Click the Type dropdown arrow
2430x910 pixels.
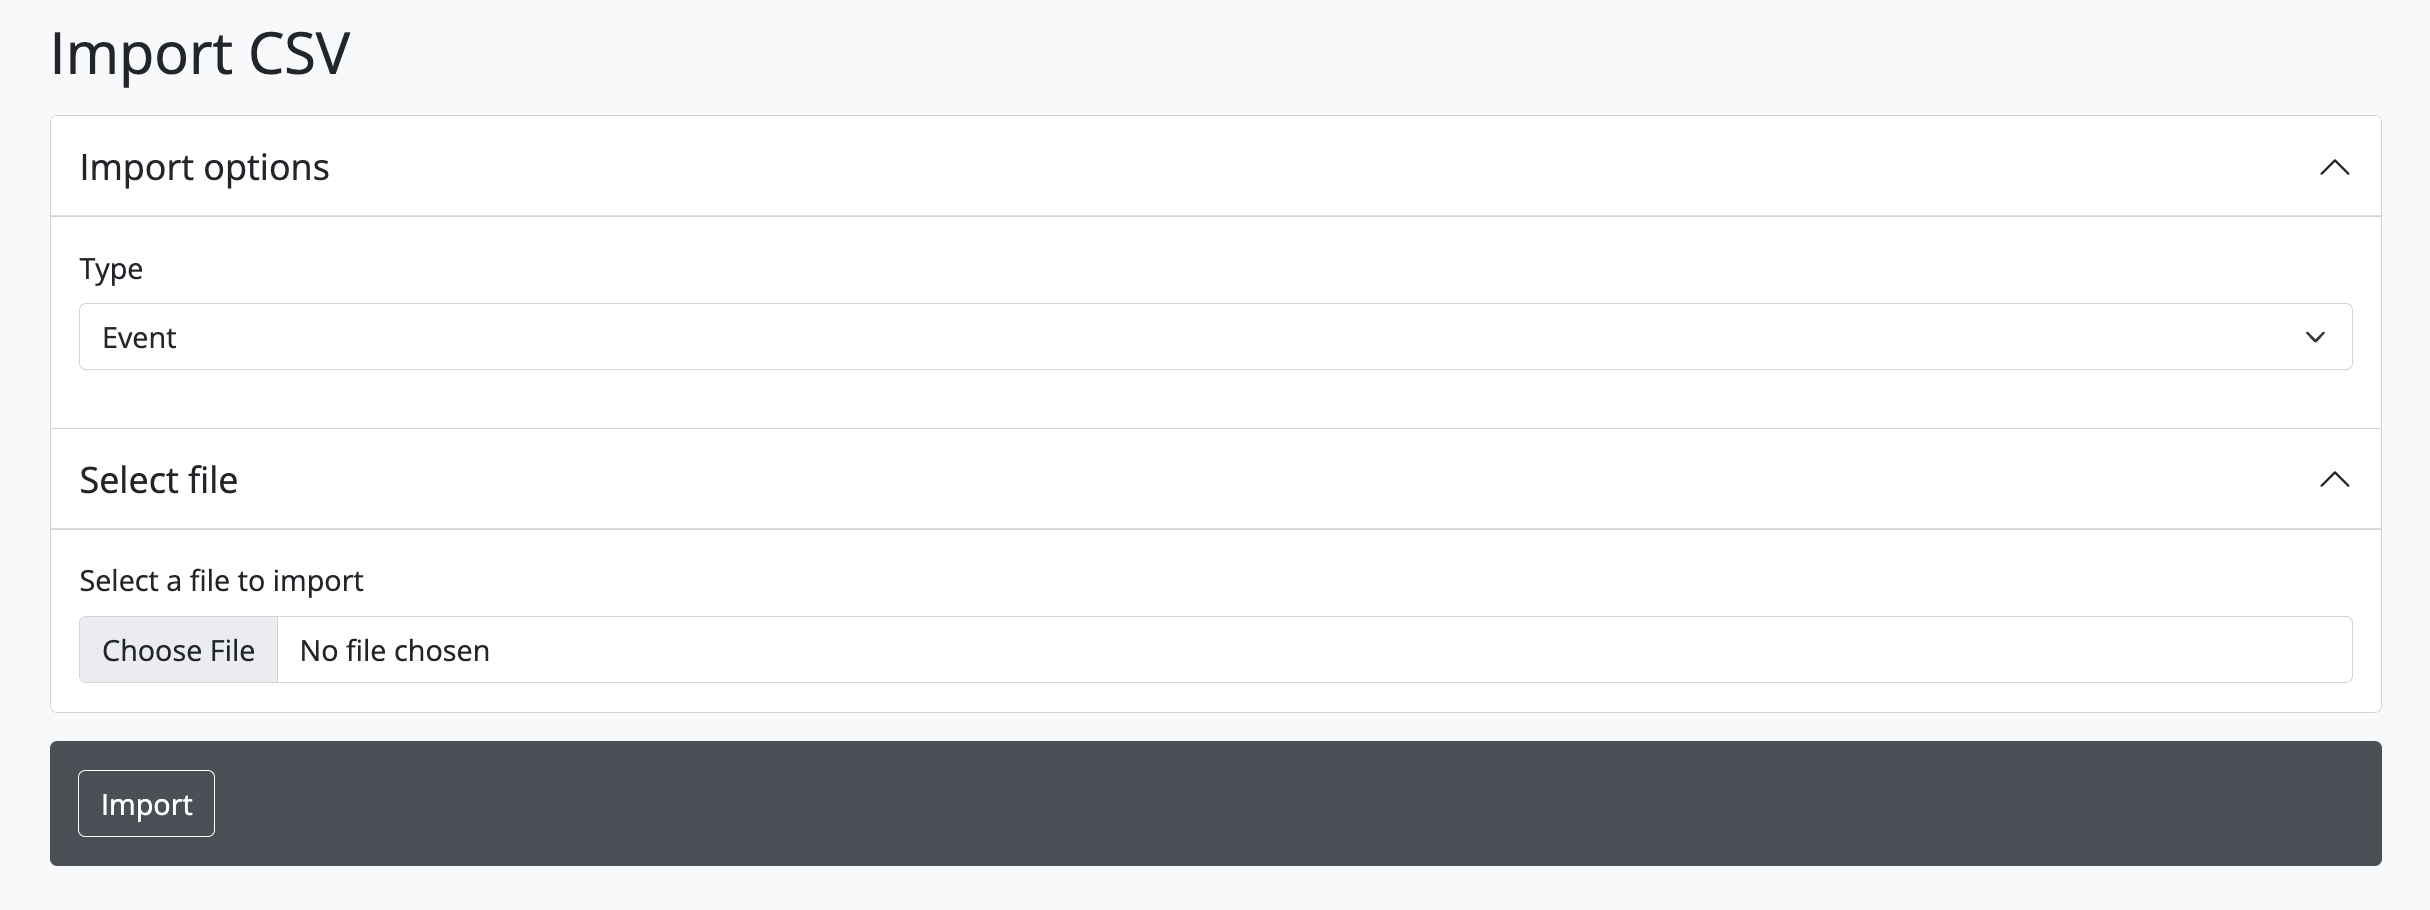pos(2314,337)
